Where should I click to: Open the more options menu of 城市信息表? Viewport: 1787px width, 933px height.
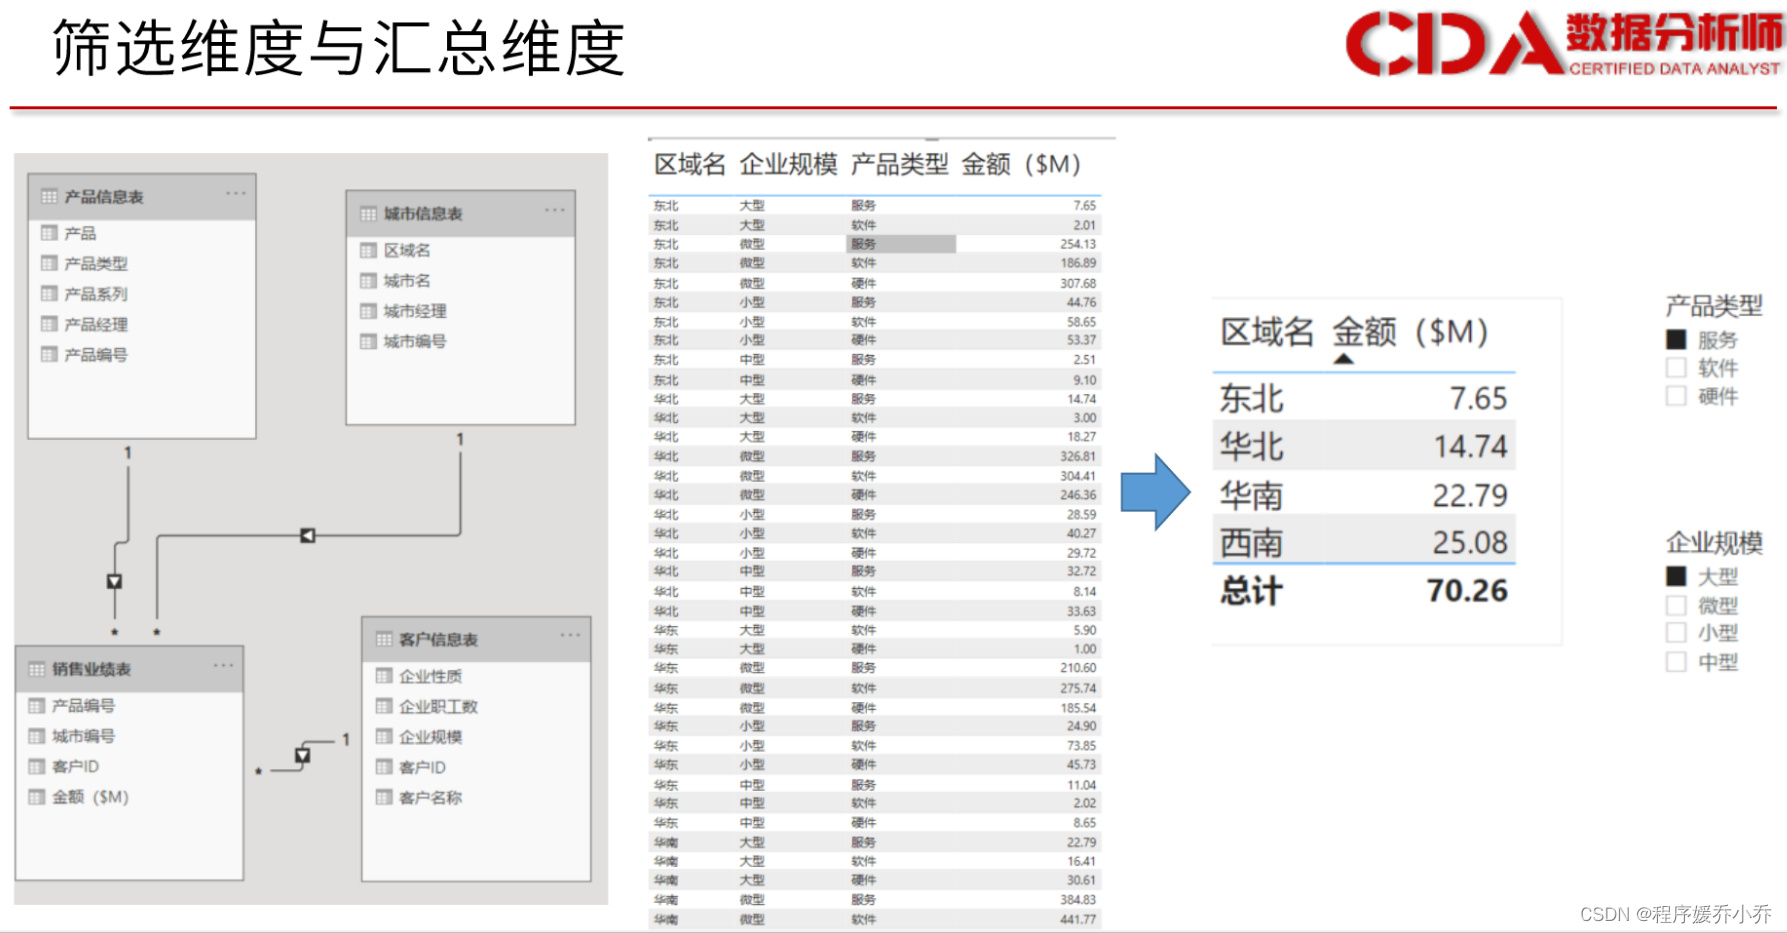(555, 210)
